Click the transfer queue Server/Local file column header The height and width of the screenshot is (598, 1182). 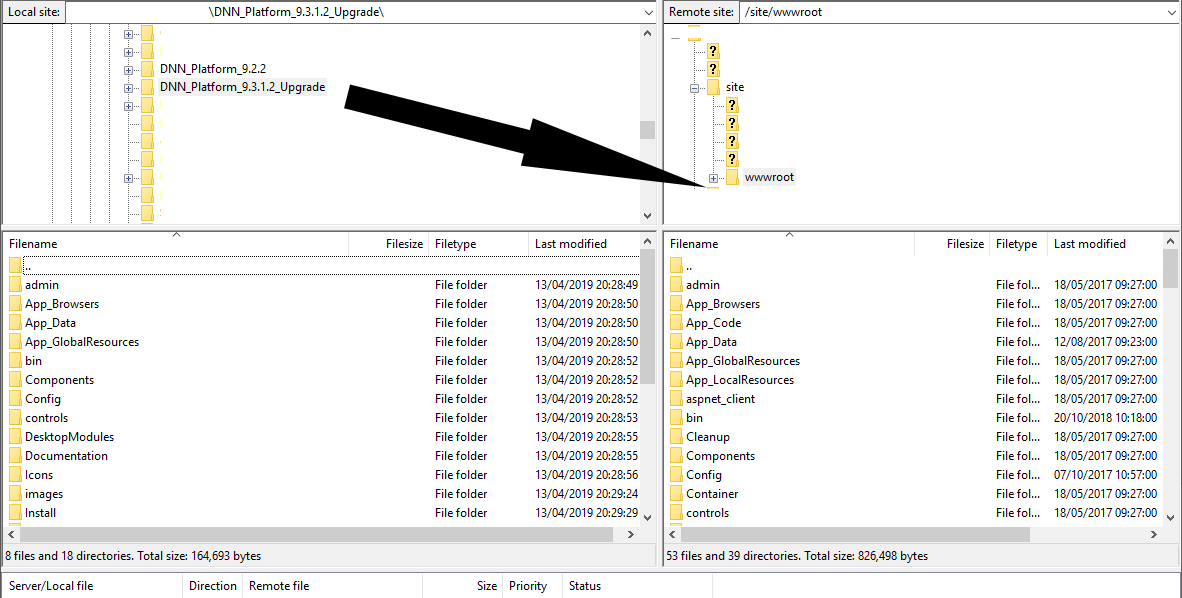(93, 586)
